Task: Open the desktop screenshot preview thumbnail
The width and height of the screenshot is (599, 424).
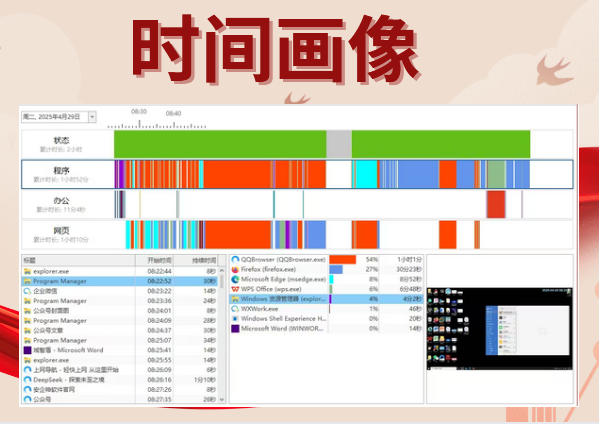Action: [500, 329]
